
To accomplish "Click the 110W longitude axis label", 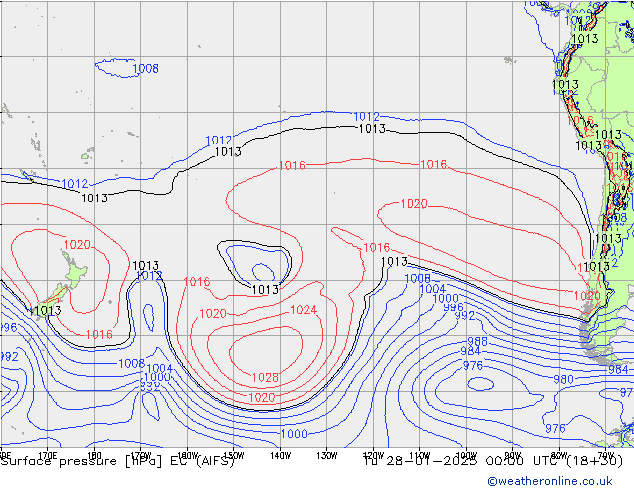I will [420, 456].
